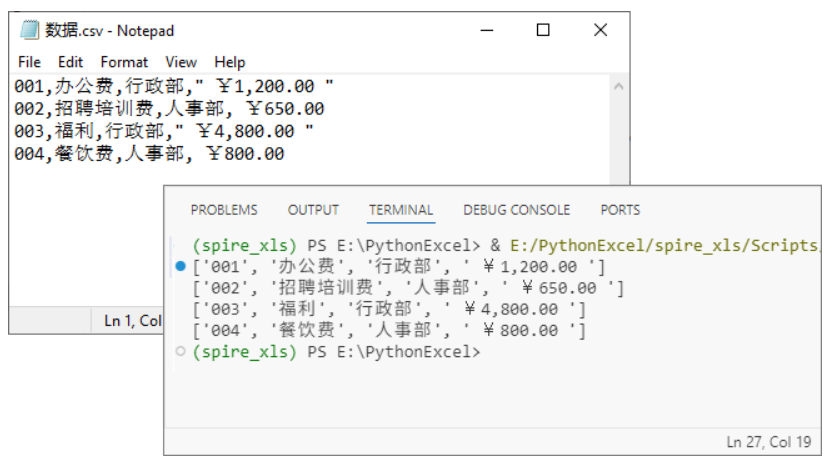The image size is (832, 462).
Task: Open the View menu
Action: [x=181, y=62]
